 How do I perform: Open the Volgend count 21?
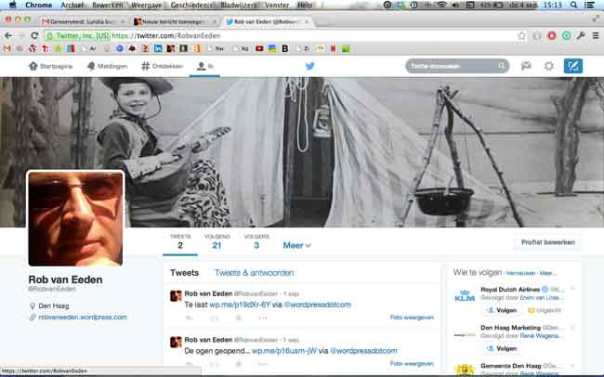tap(217, 242)
